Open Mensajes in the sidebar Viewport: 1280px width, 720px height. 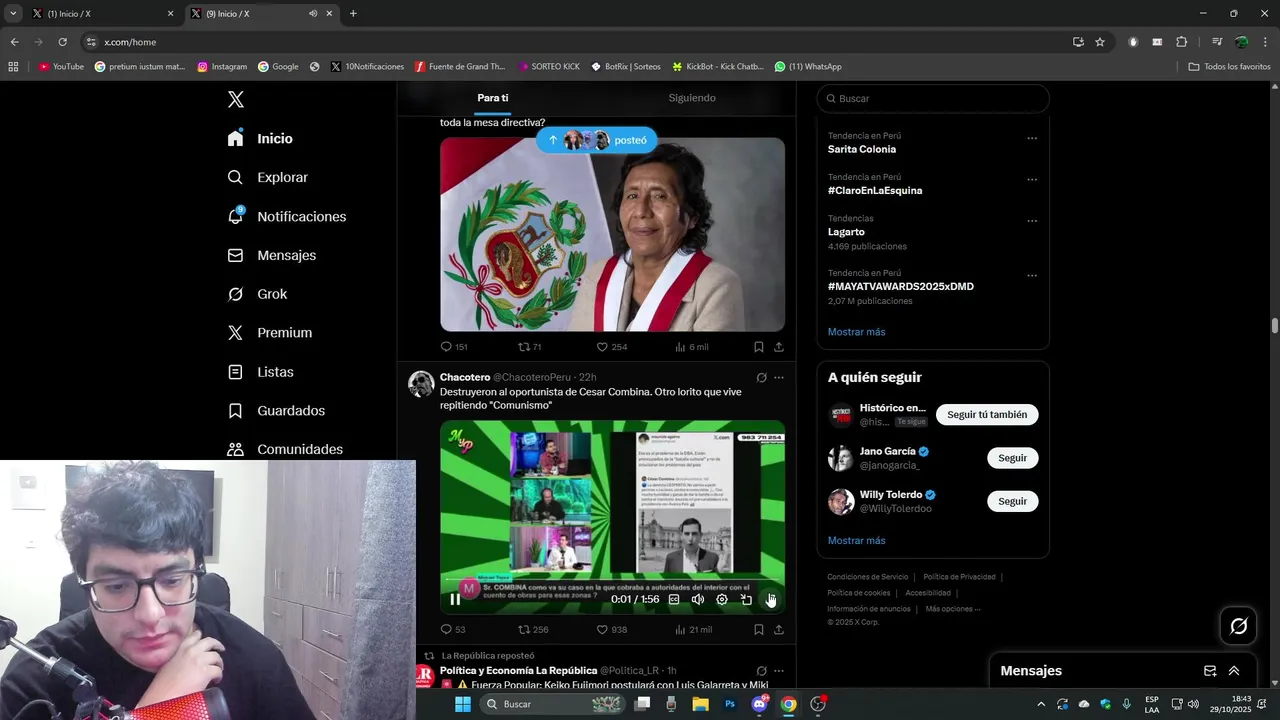coord(272,255)
